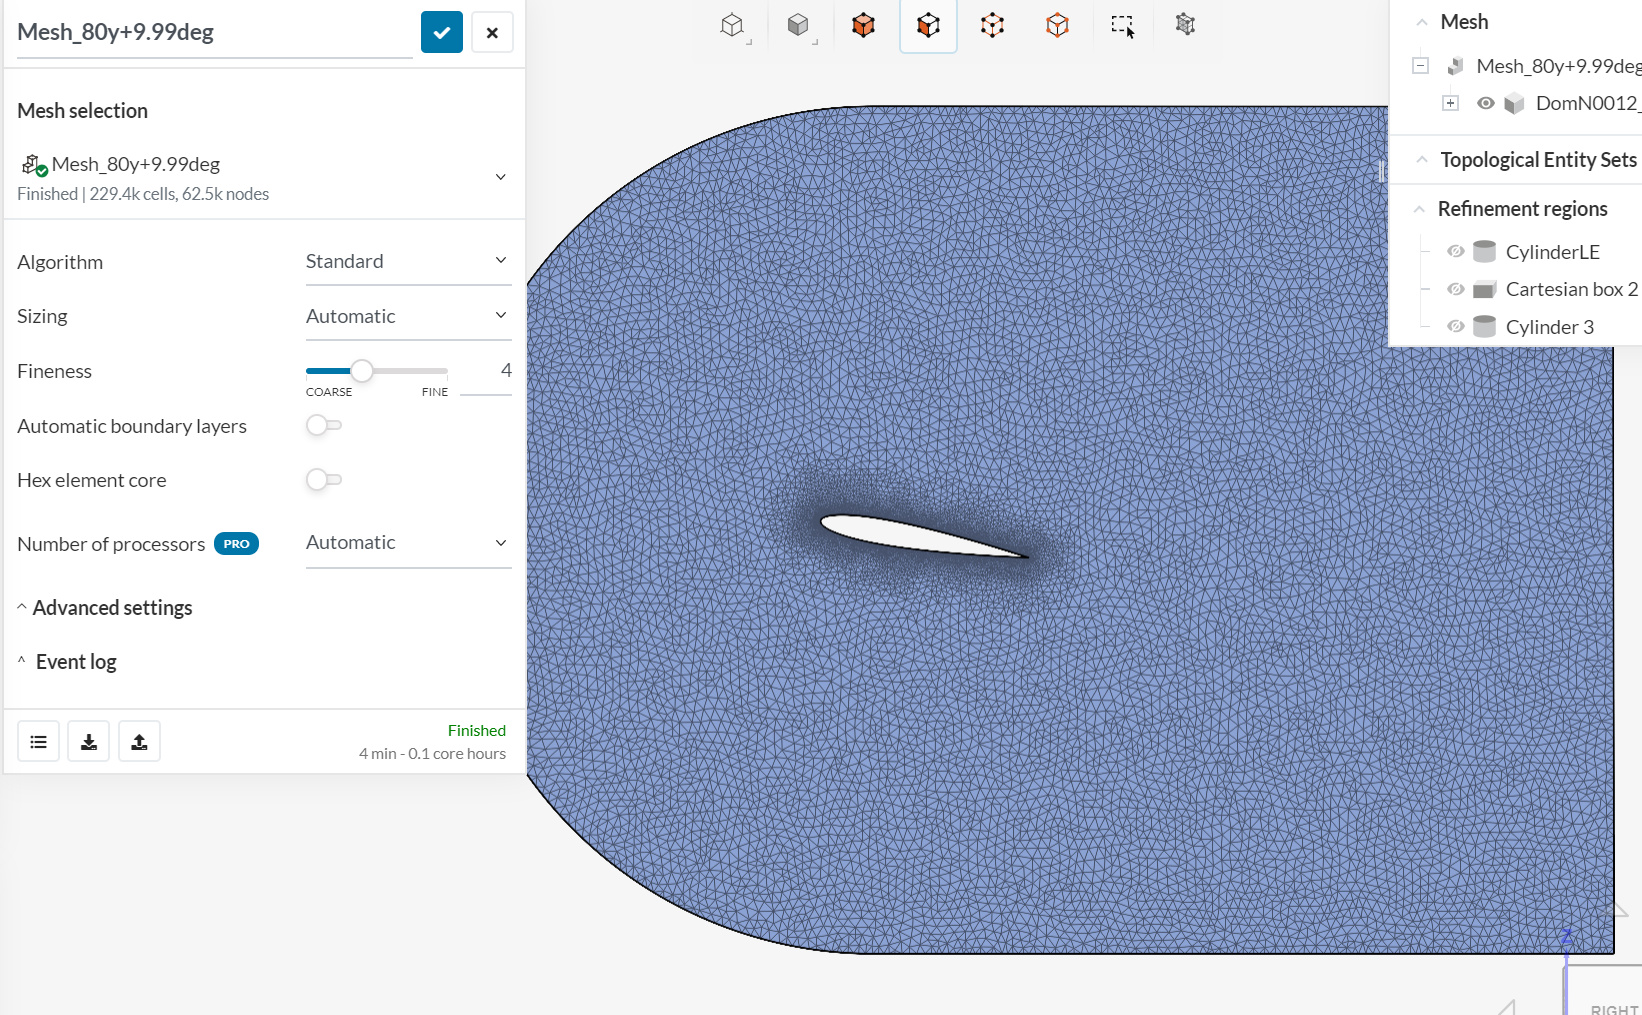The height and width of the screenshot is (1015, 1642).
Task: Click the download mesh icon button
Action: [89, 742]
